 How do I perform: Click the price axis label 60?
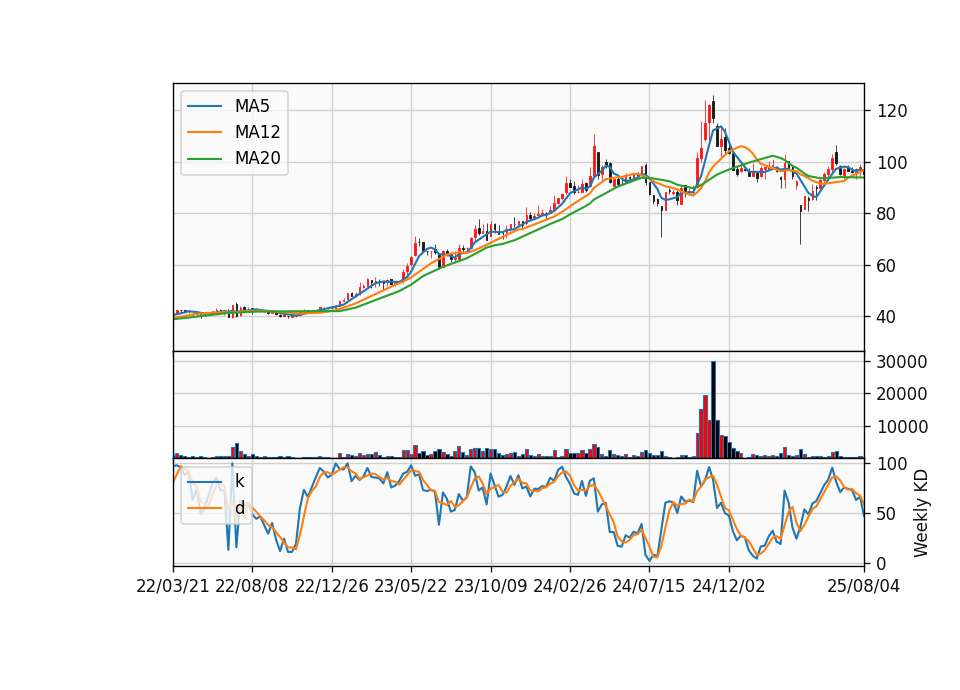[887, 266]
